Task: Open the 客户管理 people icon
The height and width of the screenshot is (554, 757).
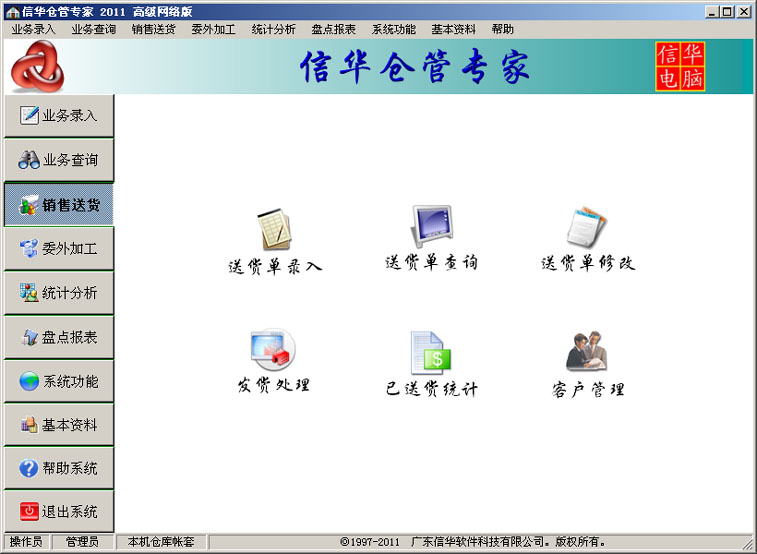Action: click(x=587, y=351)
